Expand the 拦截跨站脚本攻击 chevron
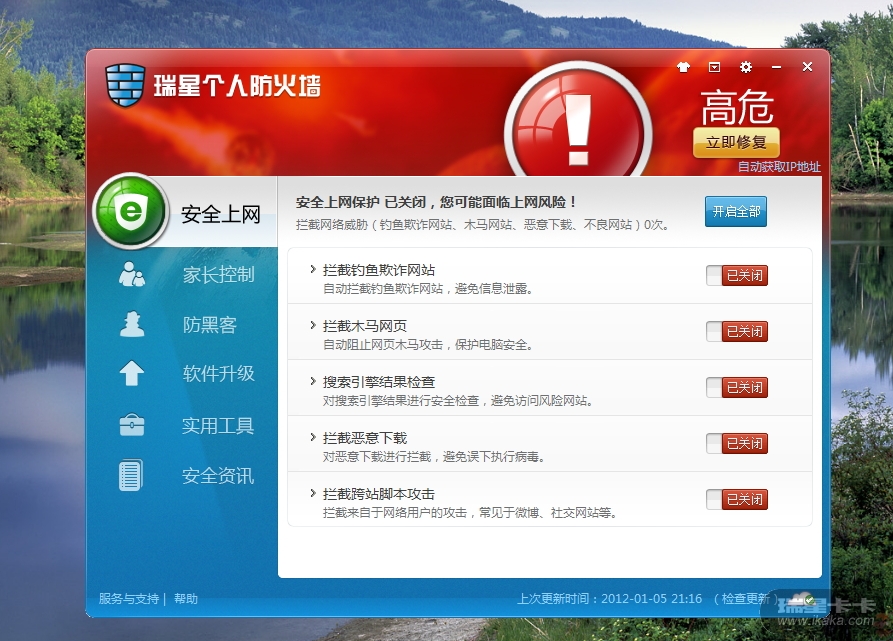 (313, 493)
